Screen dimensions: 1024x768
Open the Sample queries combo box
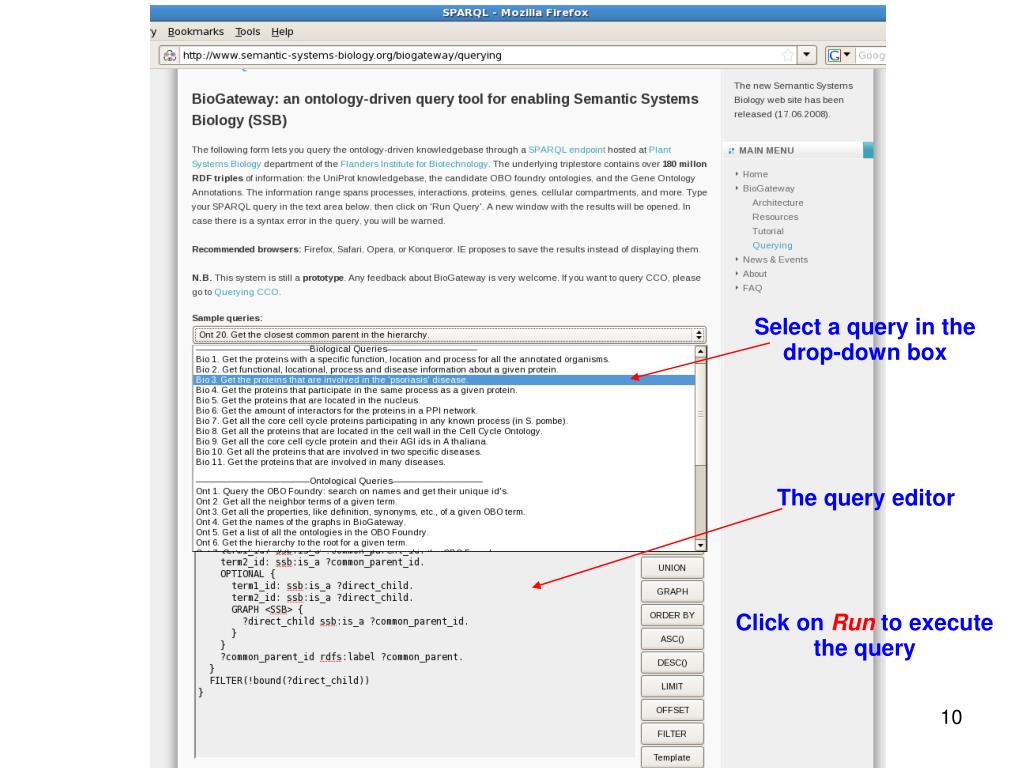point(449,335)
